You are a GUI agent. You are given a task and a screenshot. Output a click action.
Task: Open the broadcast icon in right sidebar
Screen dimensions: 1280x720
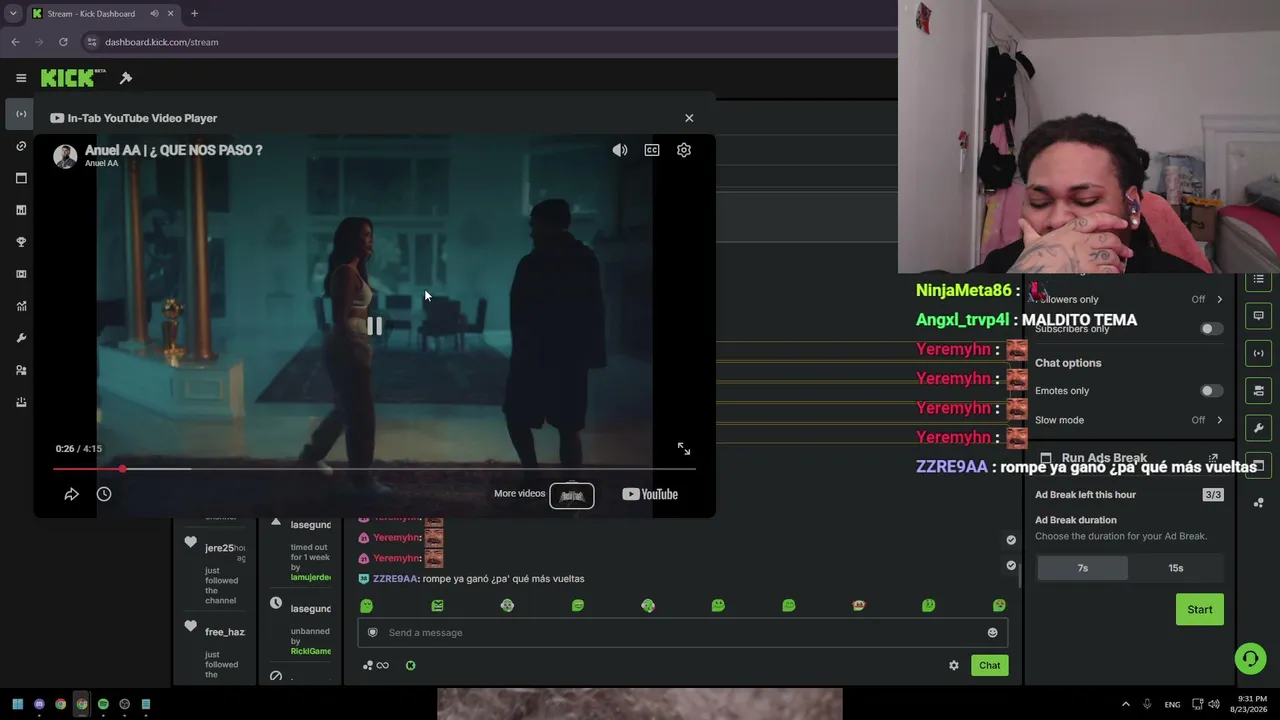coord(1259,353)
